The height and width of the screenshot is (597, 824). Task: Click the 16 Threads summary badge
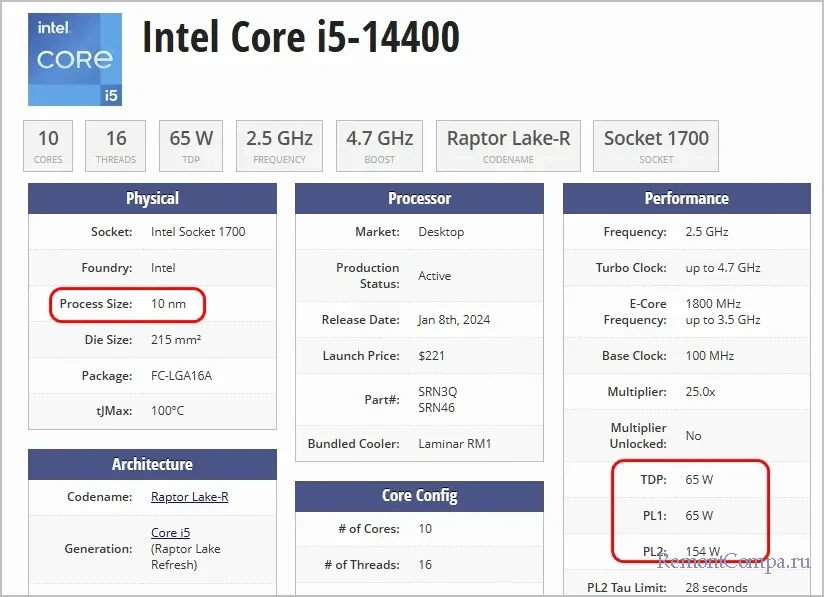[x=116, y=145]
